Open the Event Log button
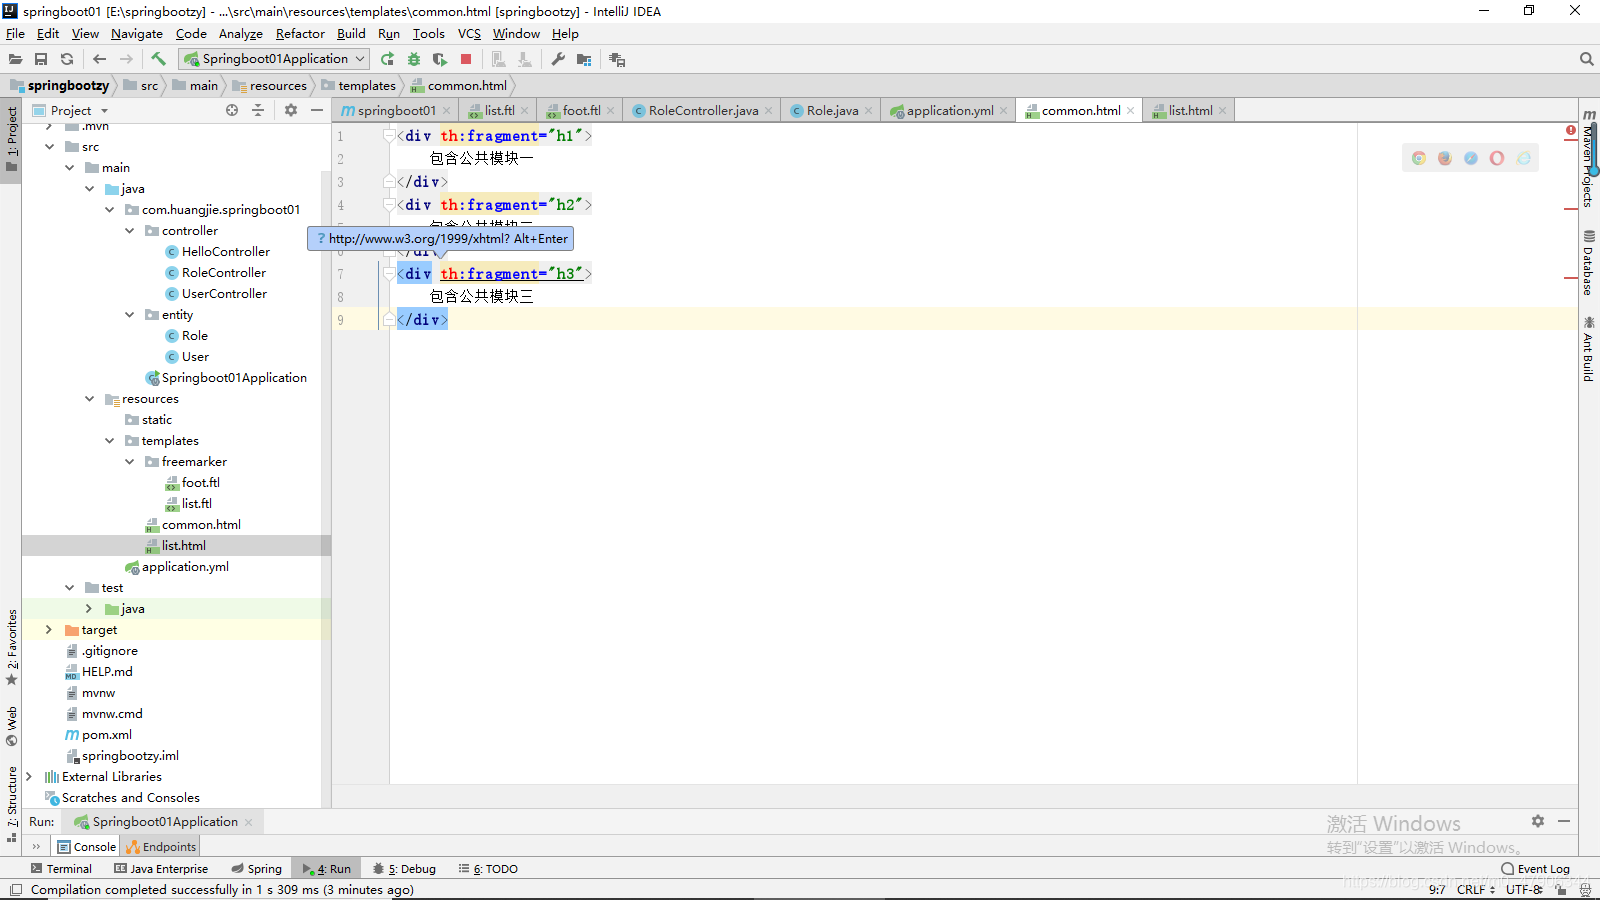This screenshot has height=900, width=1600. click(x=1536, y=869)
